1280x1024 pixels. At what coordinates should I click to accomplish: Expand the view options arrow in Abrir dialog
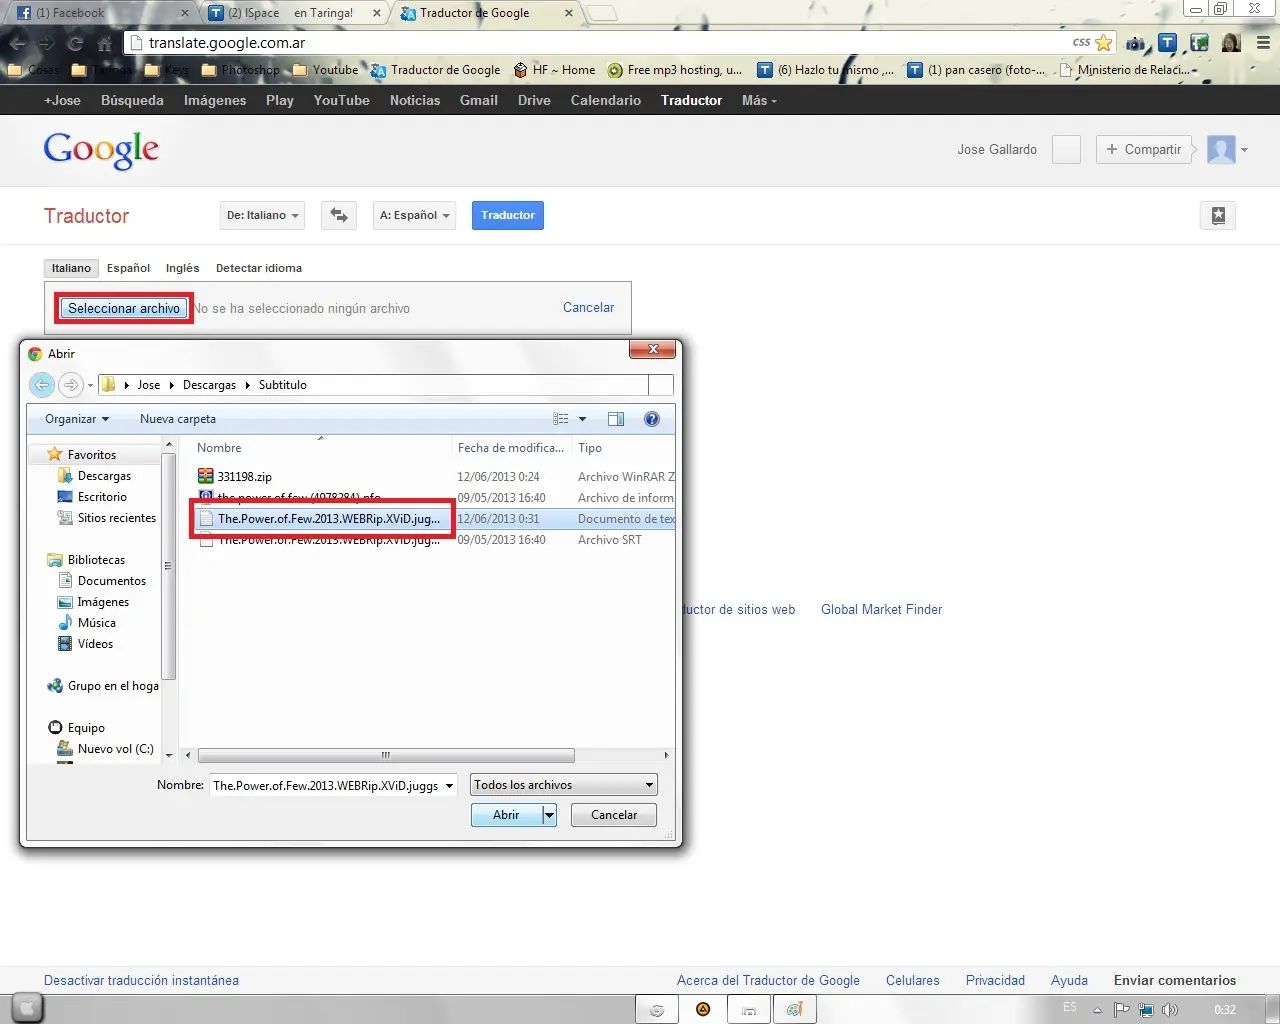pos(582,419)
